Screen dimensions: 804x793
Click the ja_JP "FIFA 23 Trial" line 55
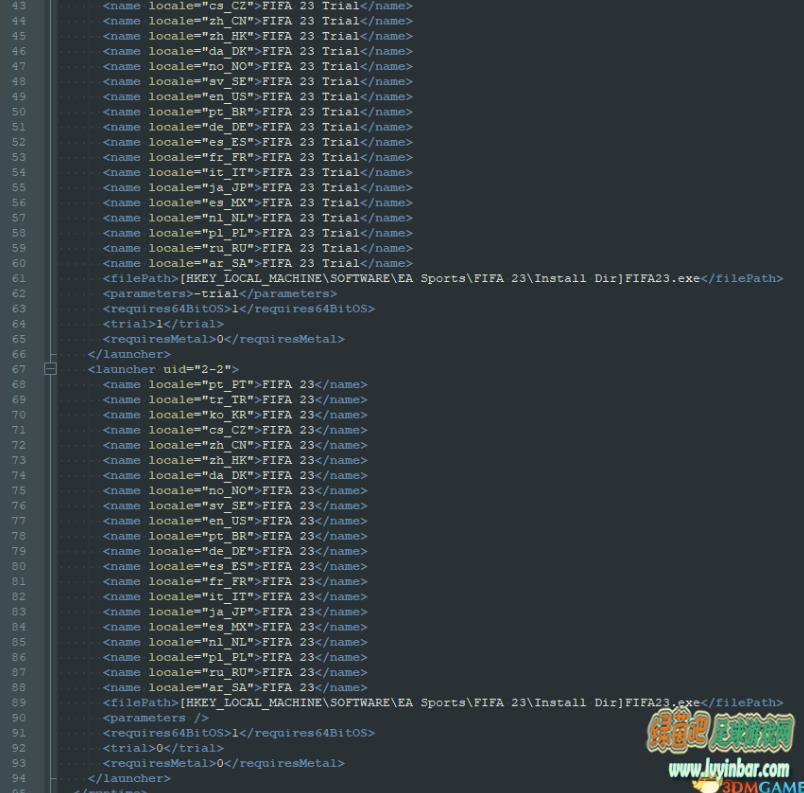coord(258,188)
